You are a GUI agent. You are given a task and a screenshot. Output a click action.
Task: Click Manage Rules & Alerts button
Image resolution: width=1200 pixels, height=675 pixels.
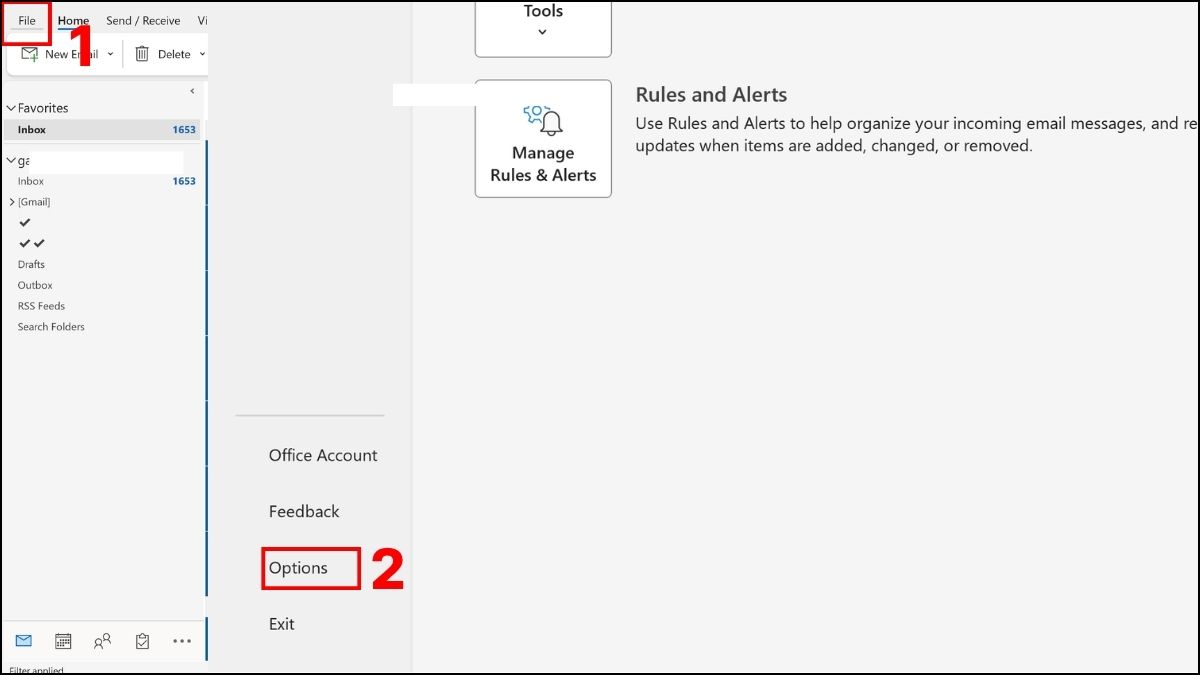pos(543,139)
